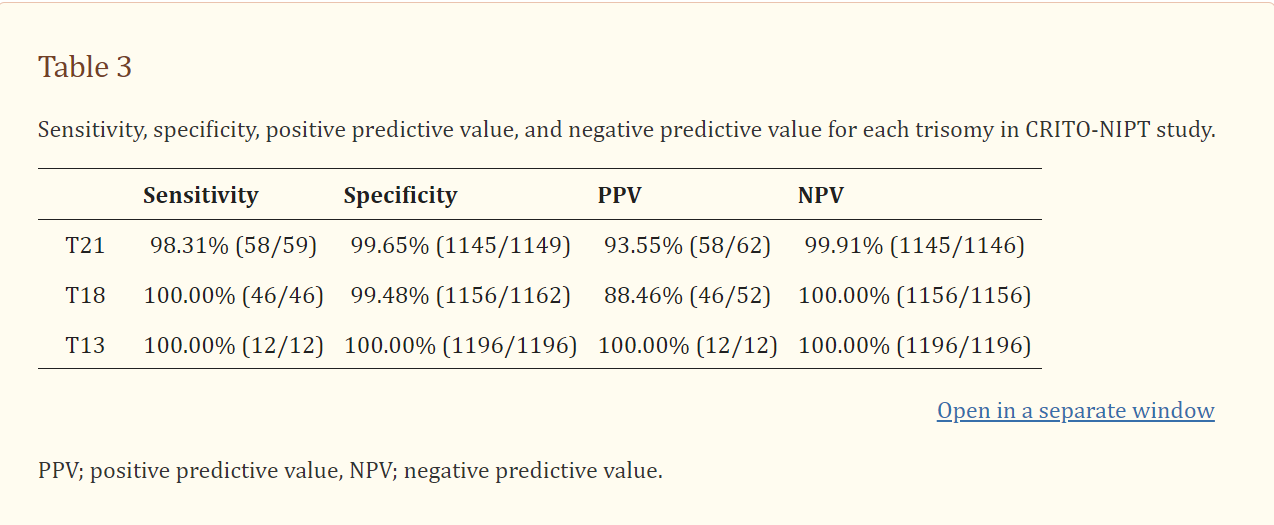1274x525 pixels.
Task: Click the T18 specificity value 99.48% (1156/1162)
Action: [x=460, y=295]
